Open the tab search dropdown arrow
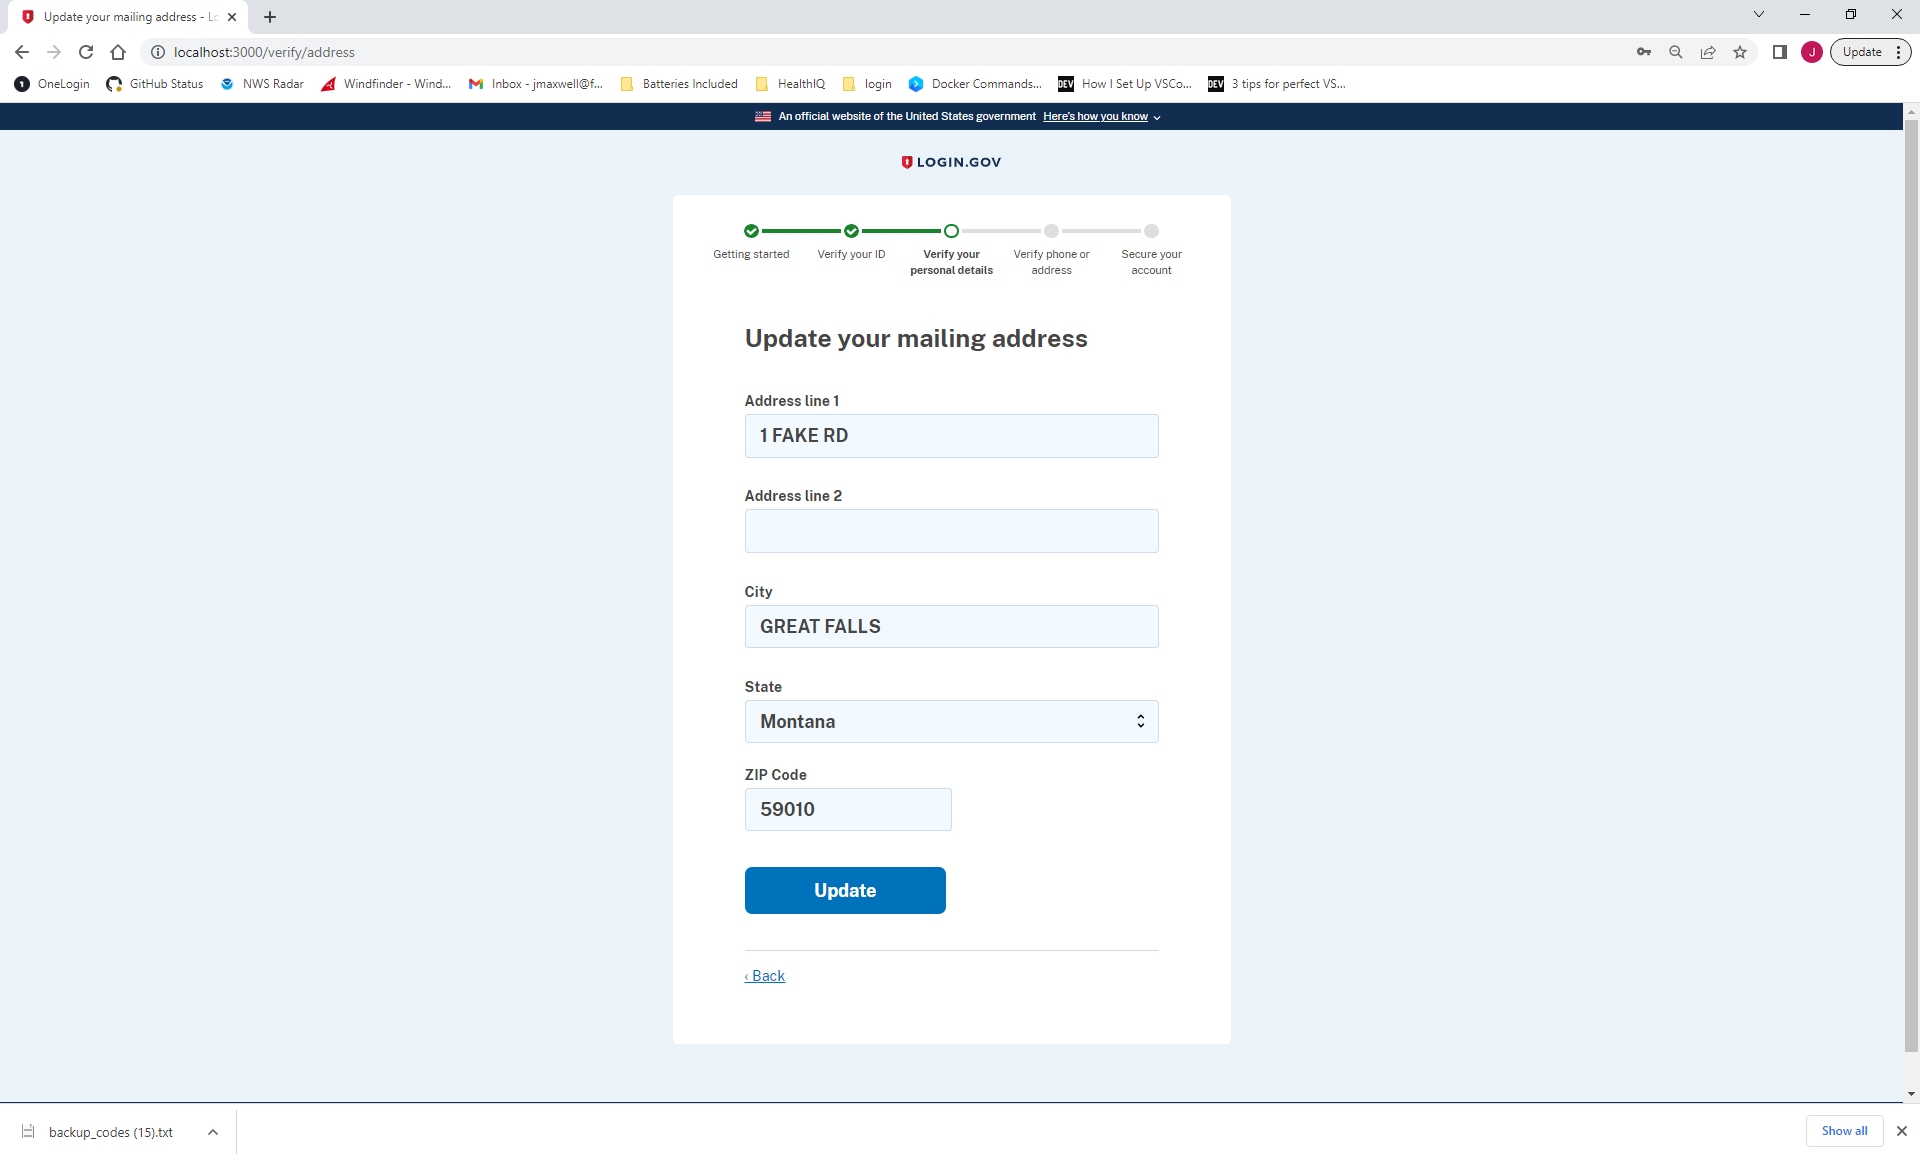 coord(1759,15)
